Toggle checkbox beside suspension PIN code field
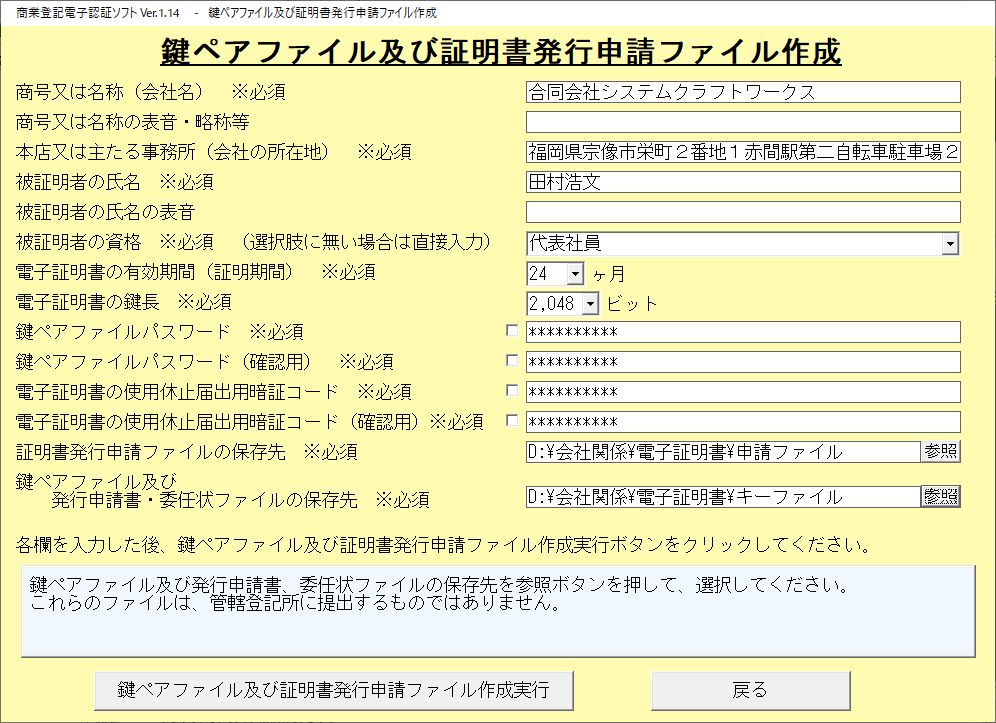 tap(512, 391)
